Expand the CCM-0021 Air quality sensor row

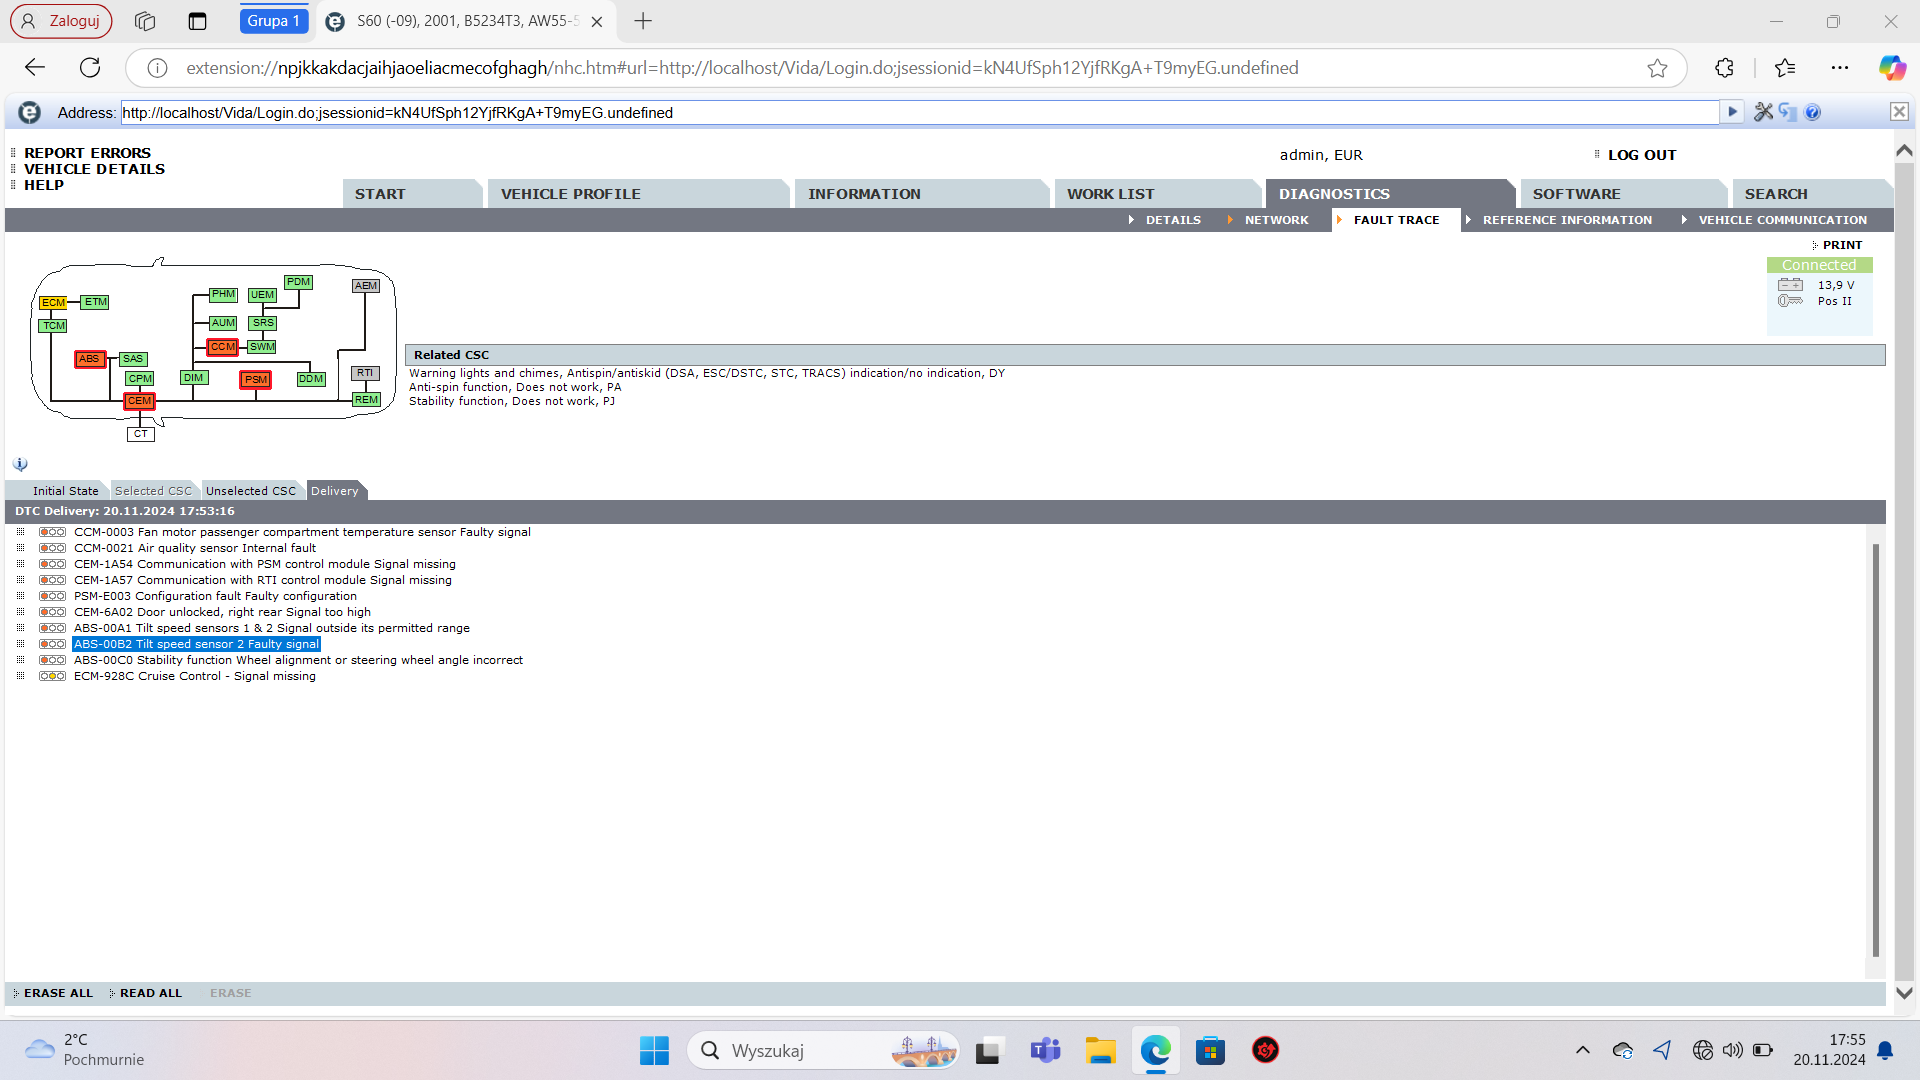point(20,548)
